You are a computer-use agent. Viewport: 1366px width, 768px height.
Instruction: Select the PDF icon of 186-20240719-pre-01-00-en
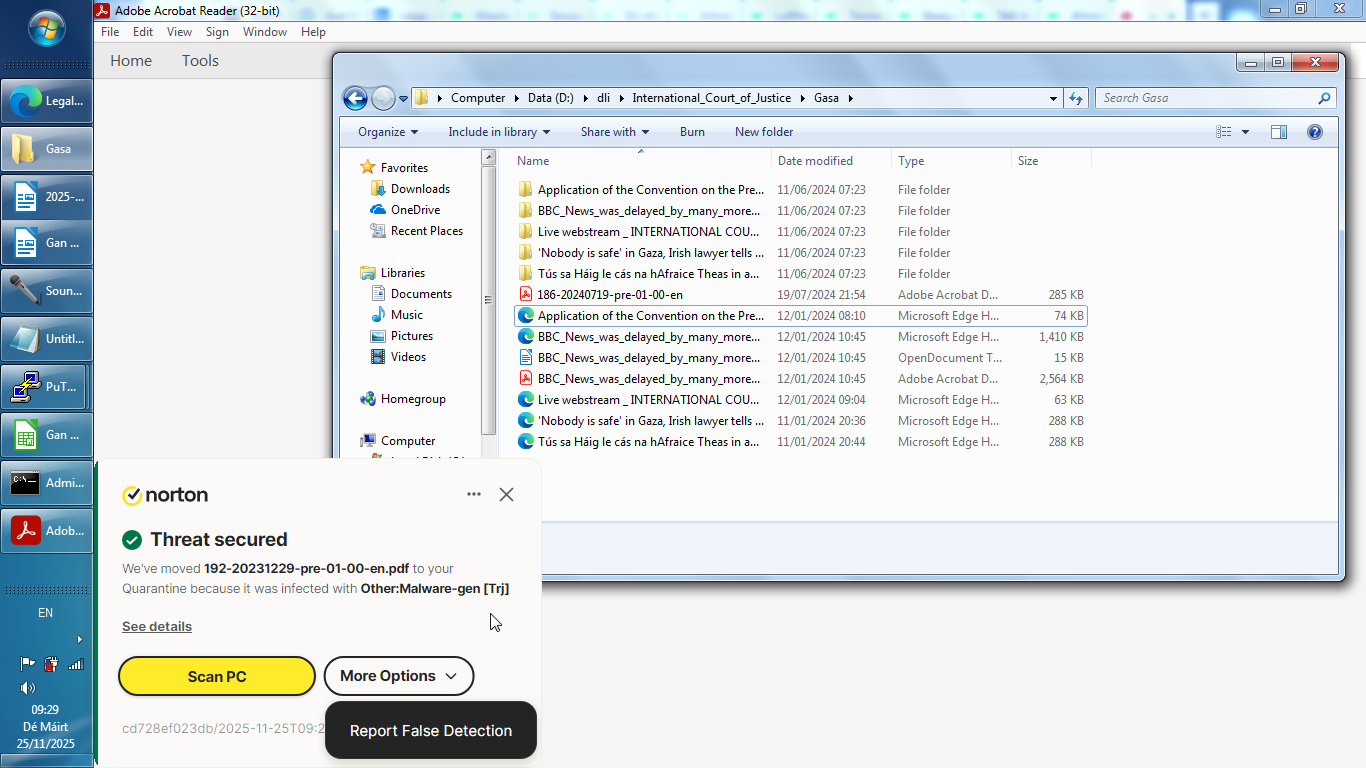pyautogui.click(x=526, y=295)
